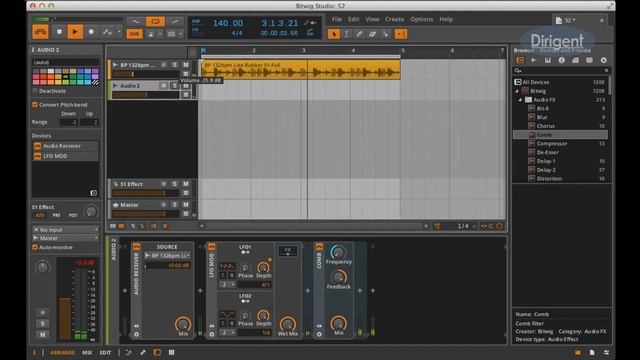Image resolution: width=640 pixels, height=360 pixels.
Task: Switch to the ARRANGE view
Action: click(62, 352)
